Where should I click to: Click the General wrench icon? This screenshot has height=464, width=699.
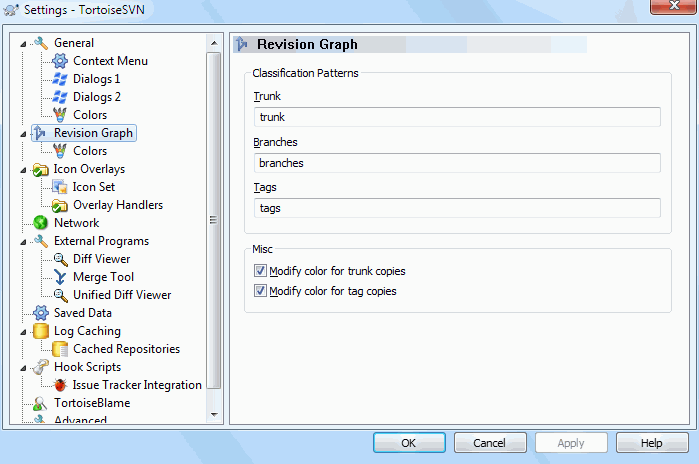point(41,43)
